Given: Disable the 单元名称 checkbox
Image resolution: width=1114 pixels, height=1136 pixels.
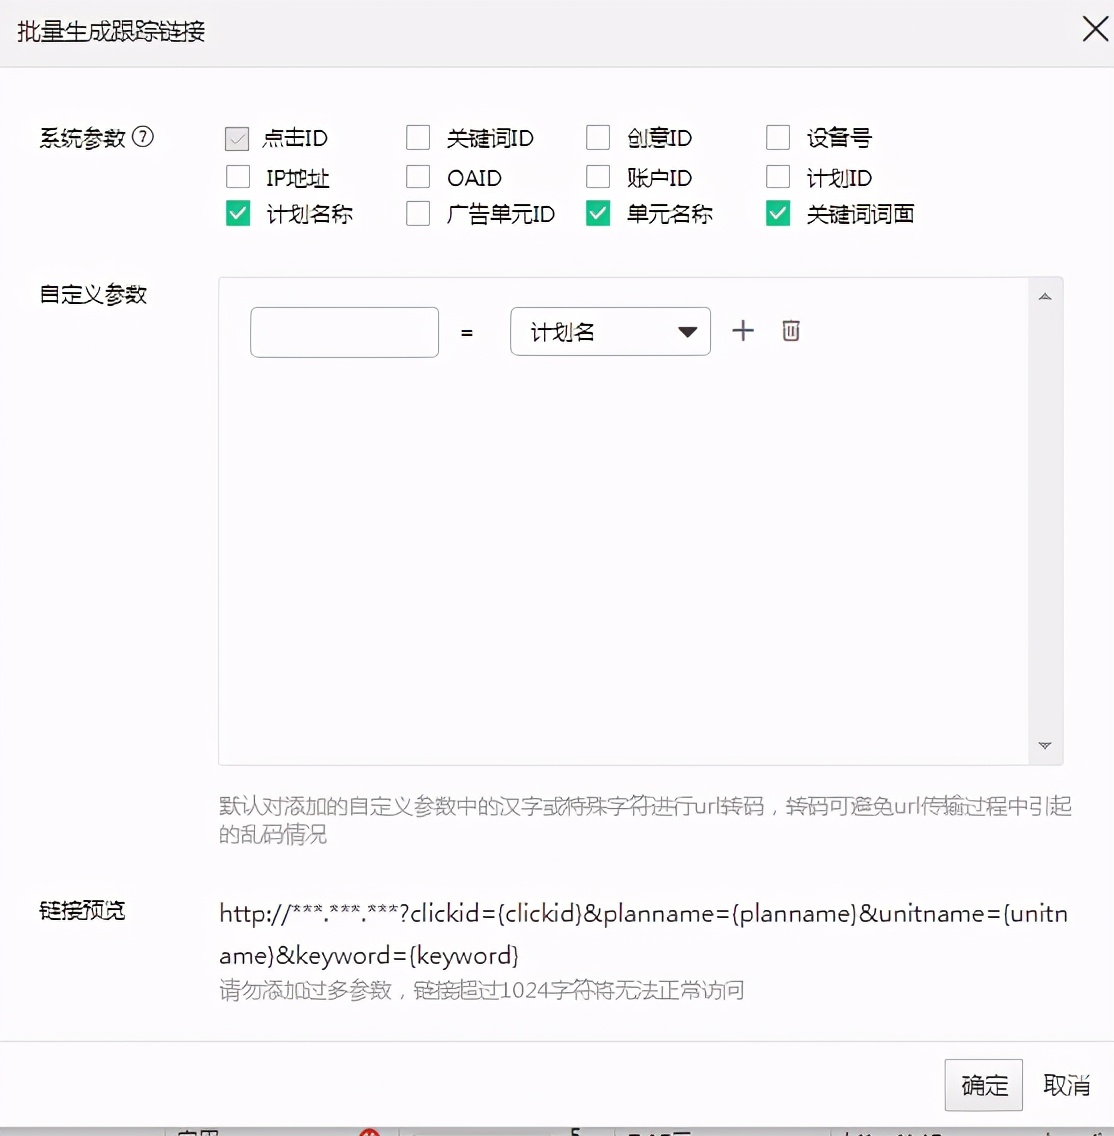Looking at the screenshot, I should pyautogui.click(x=597, y=213).
